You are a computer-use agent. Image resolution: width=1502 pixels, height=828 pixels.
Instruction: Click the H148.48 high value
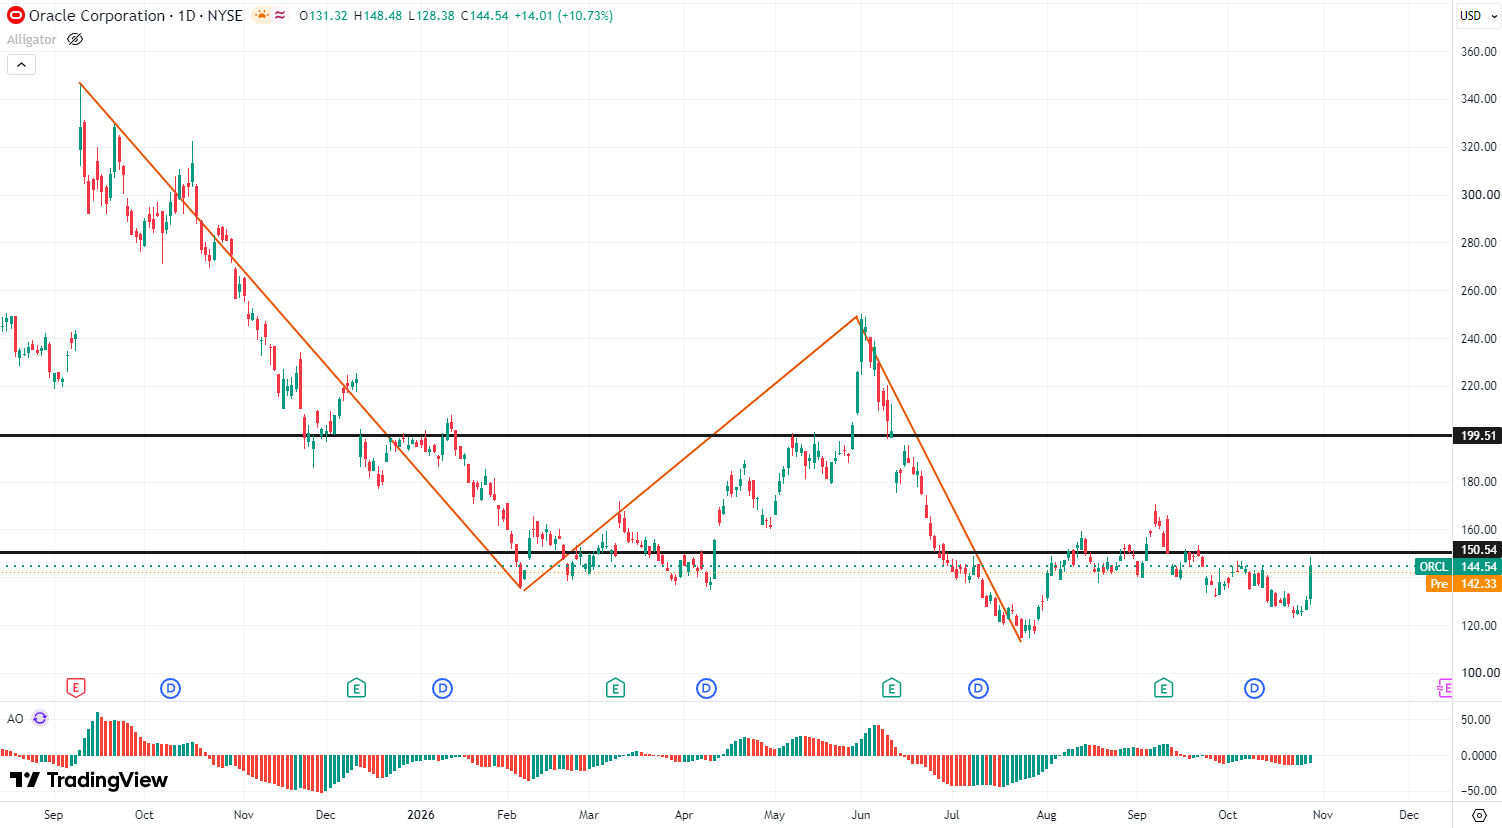[378, 16]
